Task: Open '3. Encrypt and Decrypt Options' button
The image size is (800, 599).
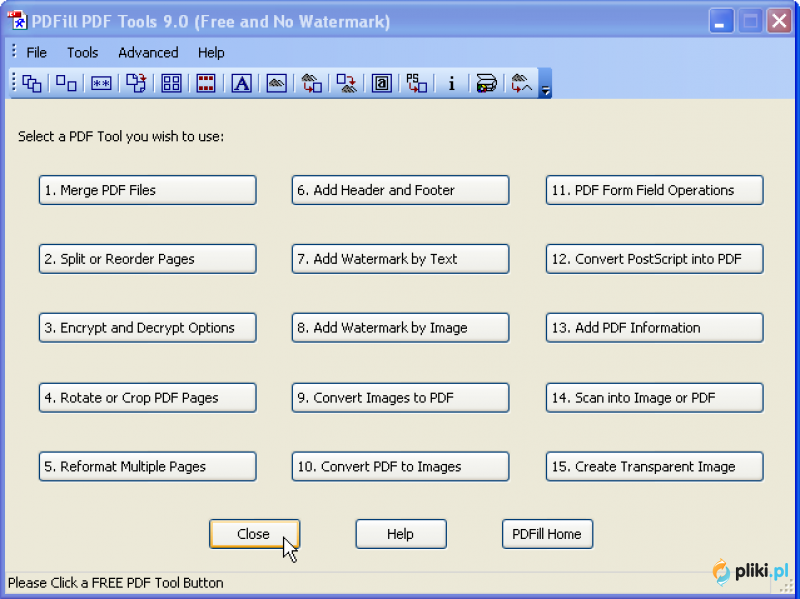Action: point(147,328)
